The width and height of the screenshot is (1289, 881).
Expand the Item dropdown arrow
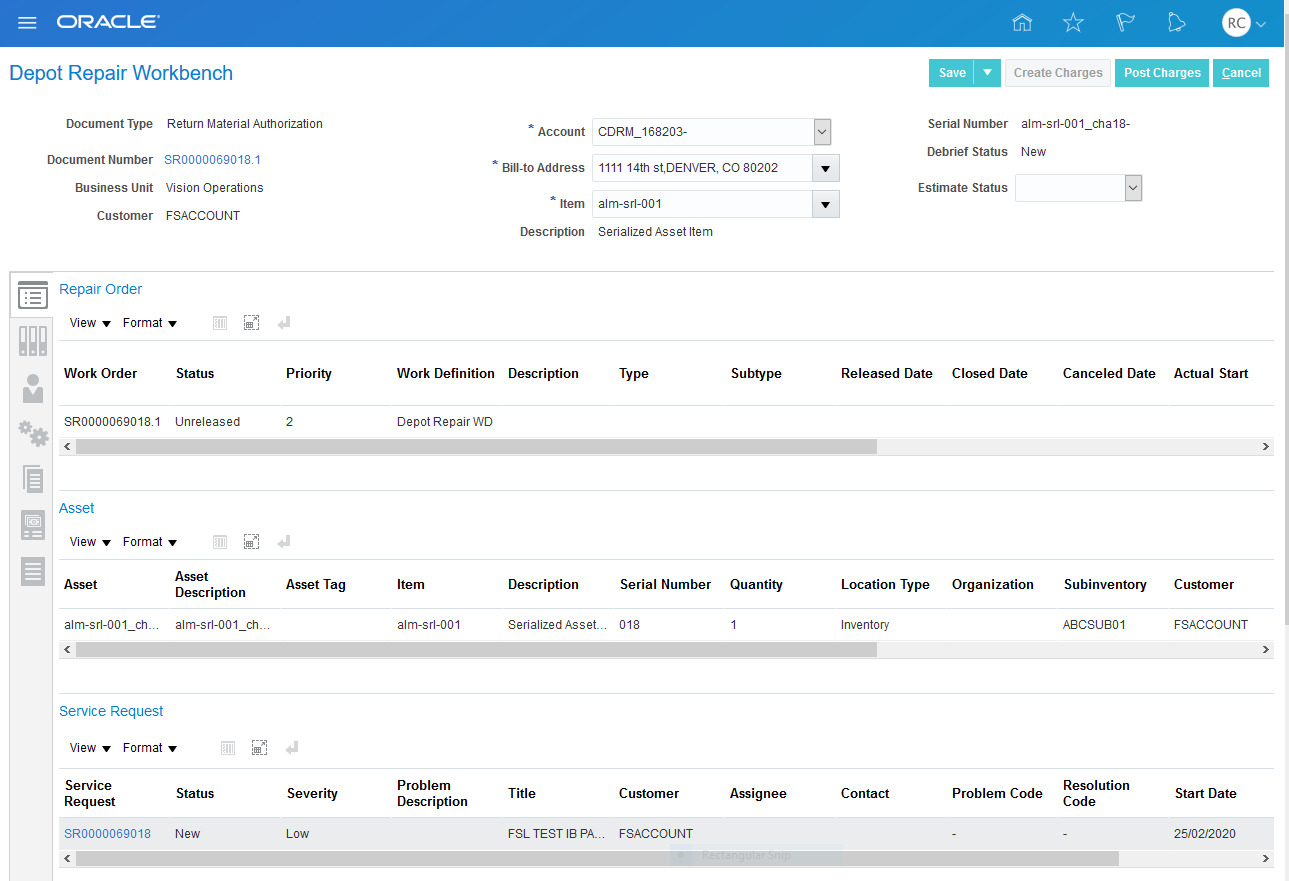point(826,204)
